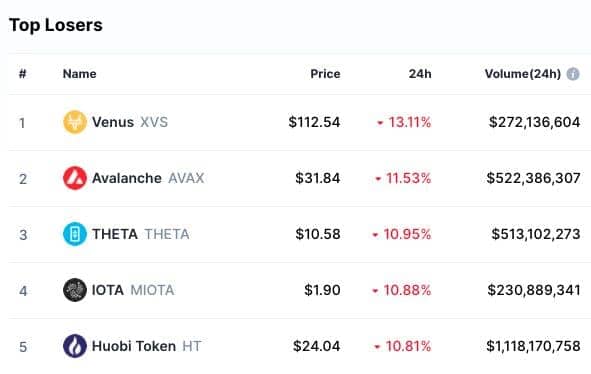Sort by the 24h column header
The width and height of the screenshot is (591, 374).
[420, 74]
